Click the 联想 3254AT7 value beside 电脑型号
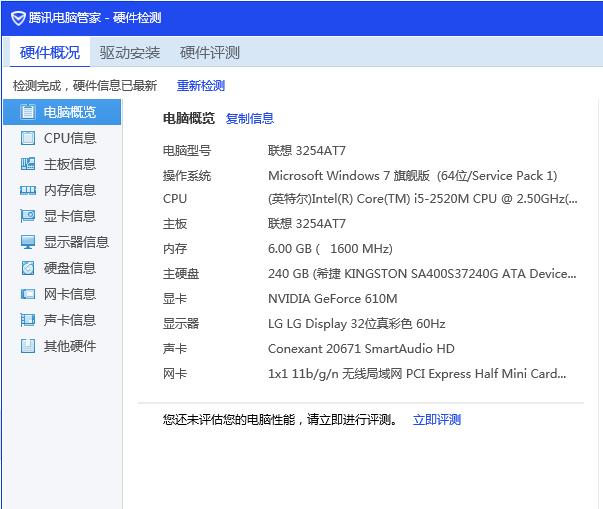This screenshot has height=509, width=603. click(x=306, y=150)
